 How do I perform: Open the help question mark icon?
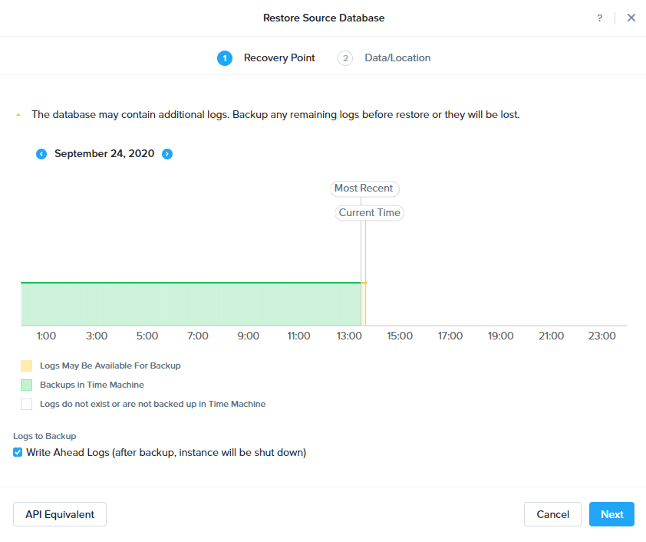coord(599,18)
